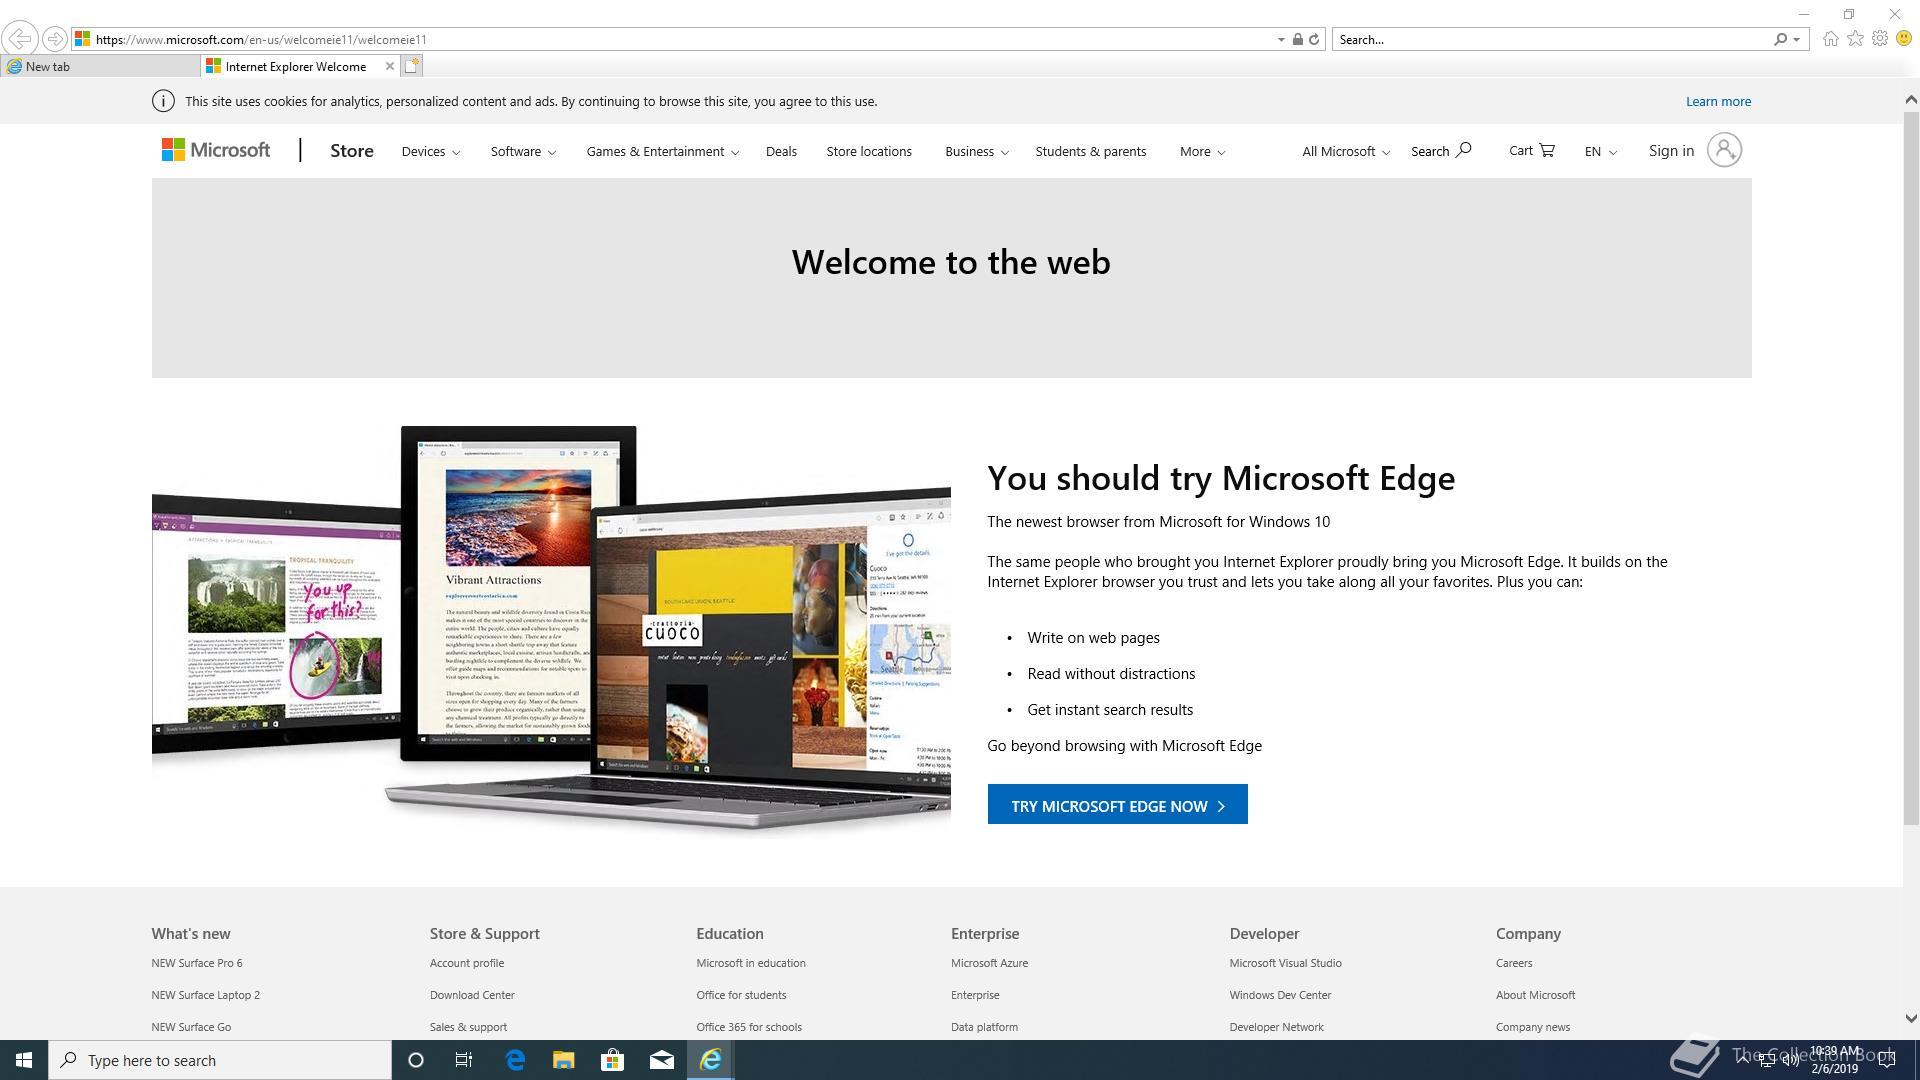The height and width of the screenshot is (1080, 1920).
Task: Click the Refresh icon in address bar
Action: point(1314,39)
